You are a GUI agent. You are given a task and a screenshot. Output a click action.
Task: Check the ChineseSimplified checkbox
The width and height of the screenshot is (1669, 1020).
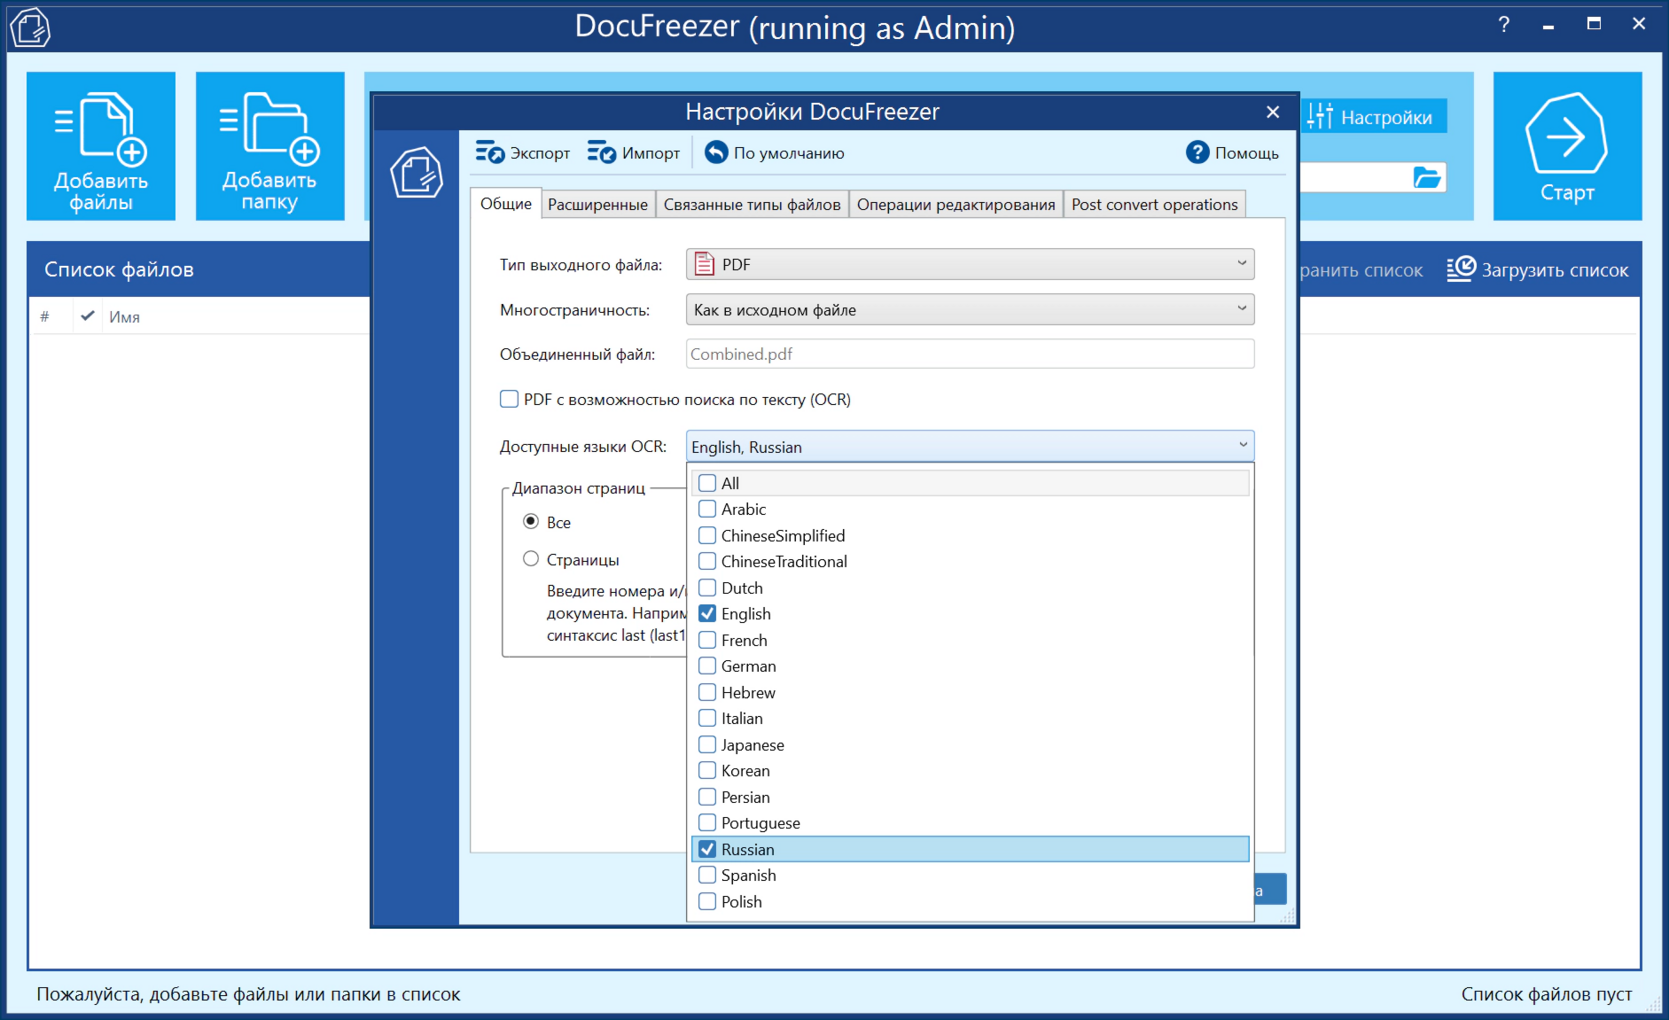pos(707,535)
